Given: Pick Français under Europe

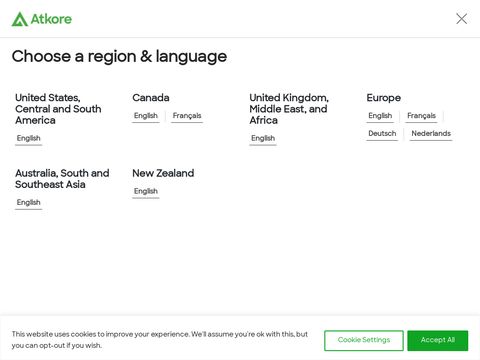Looking at the screenshot, I should point(421,116).
